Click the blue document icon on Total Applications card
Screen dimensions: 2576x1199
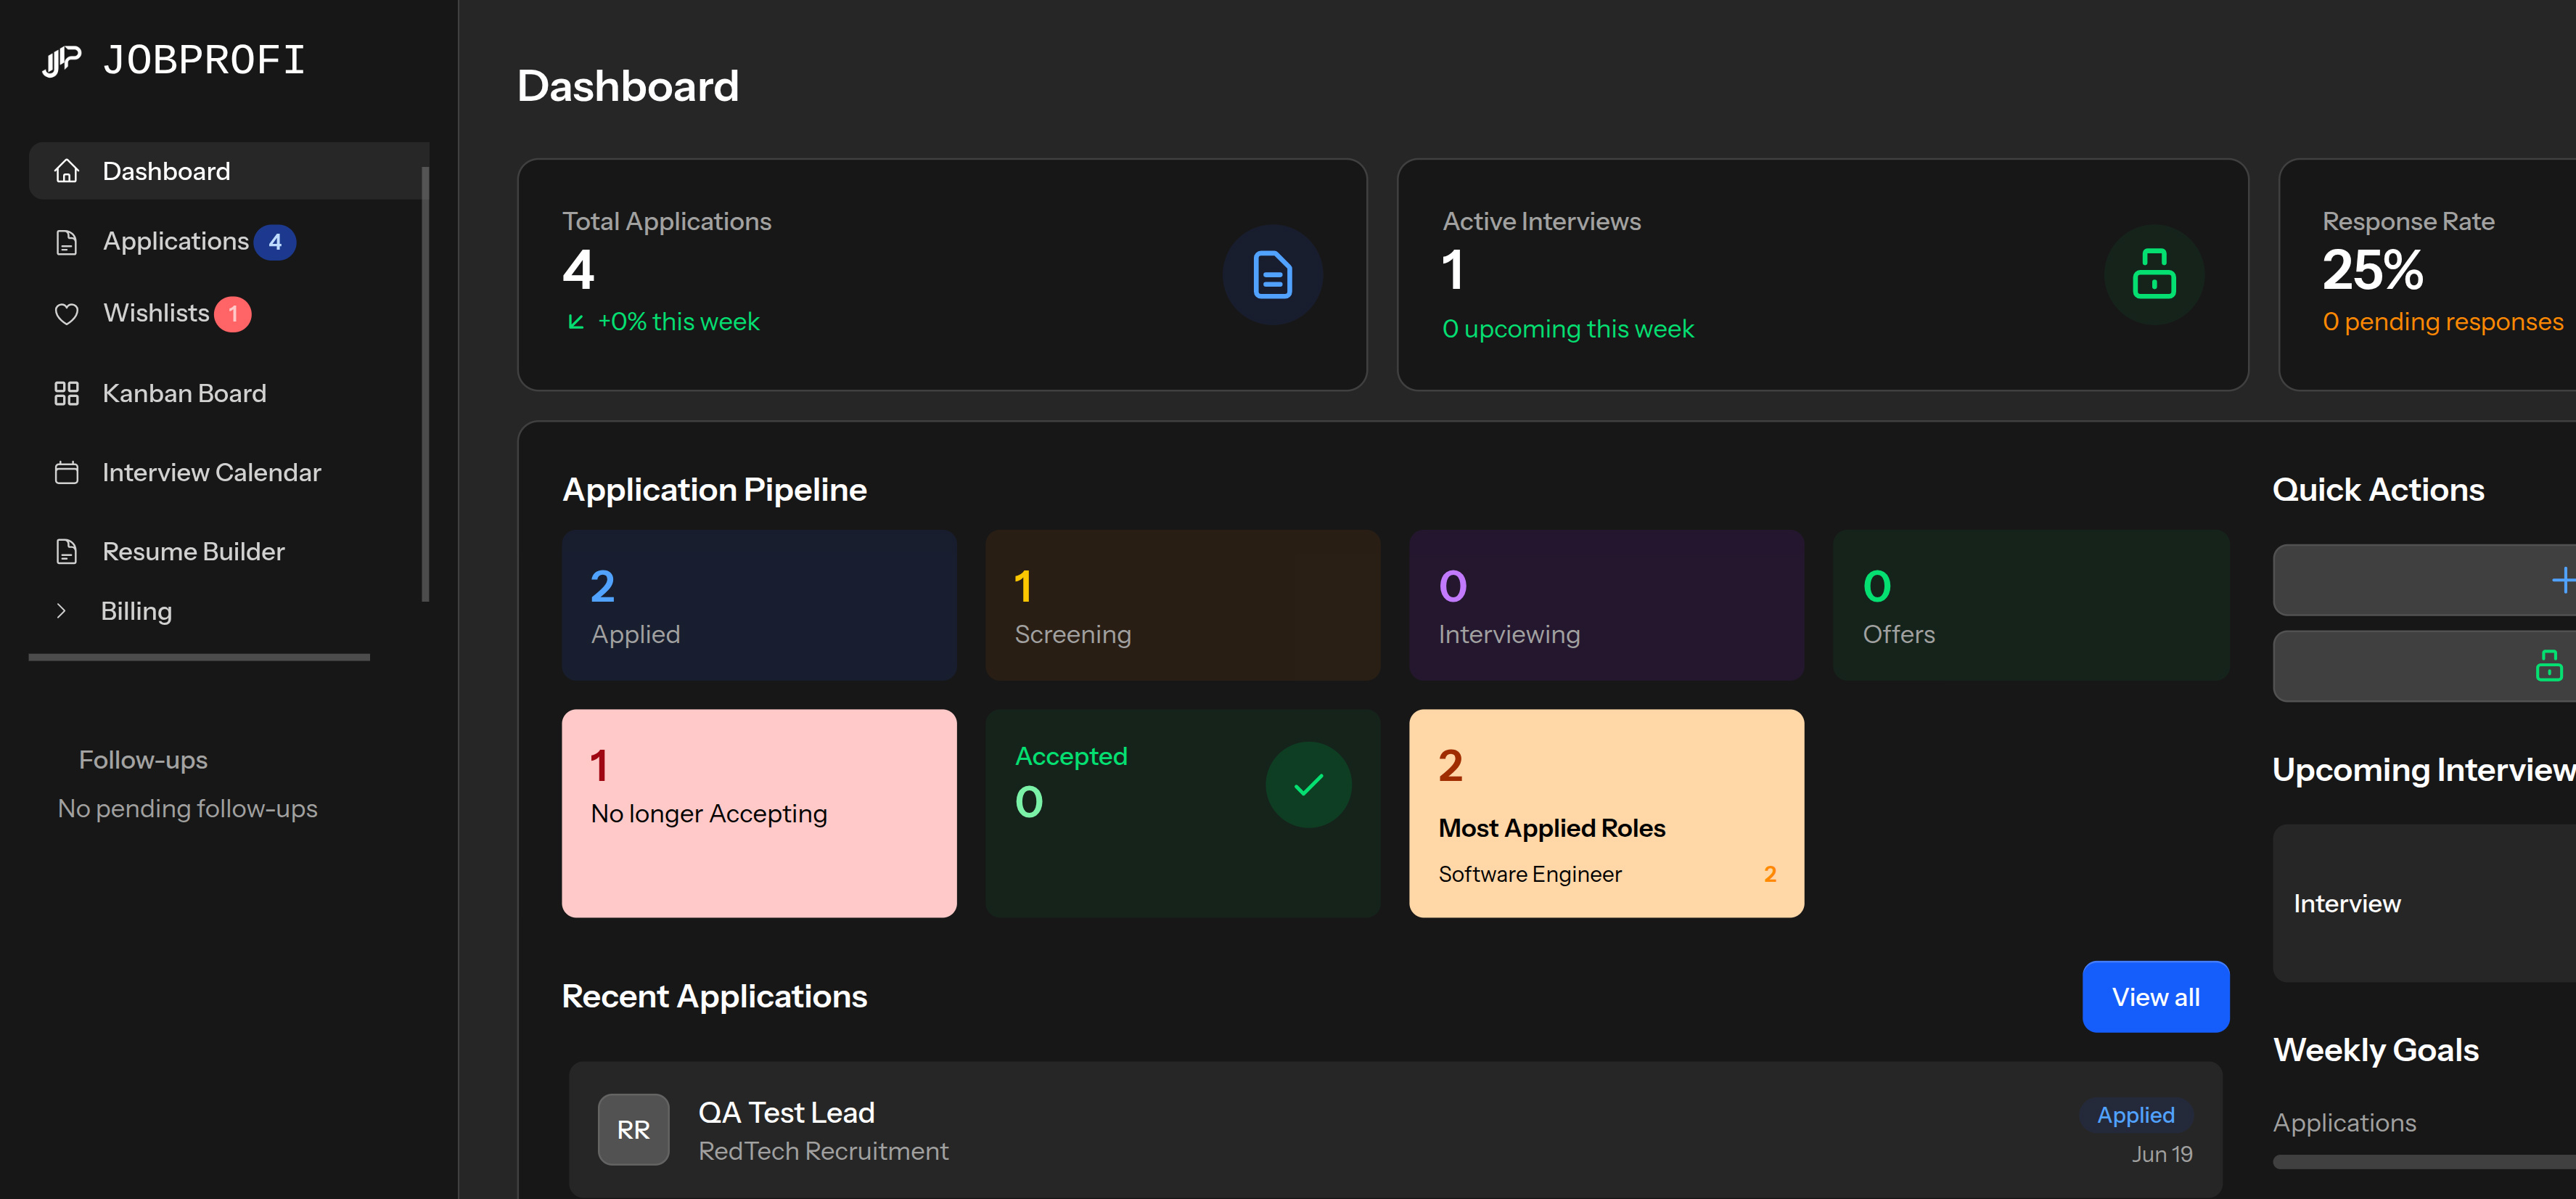click(x=1272, y=274)
